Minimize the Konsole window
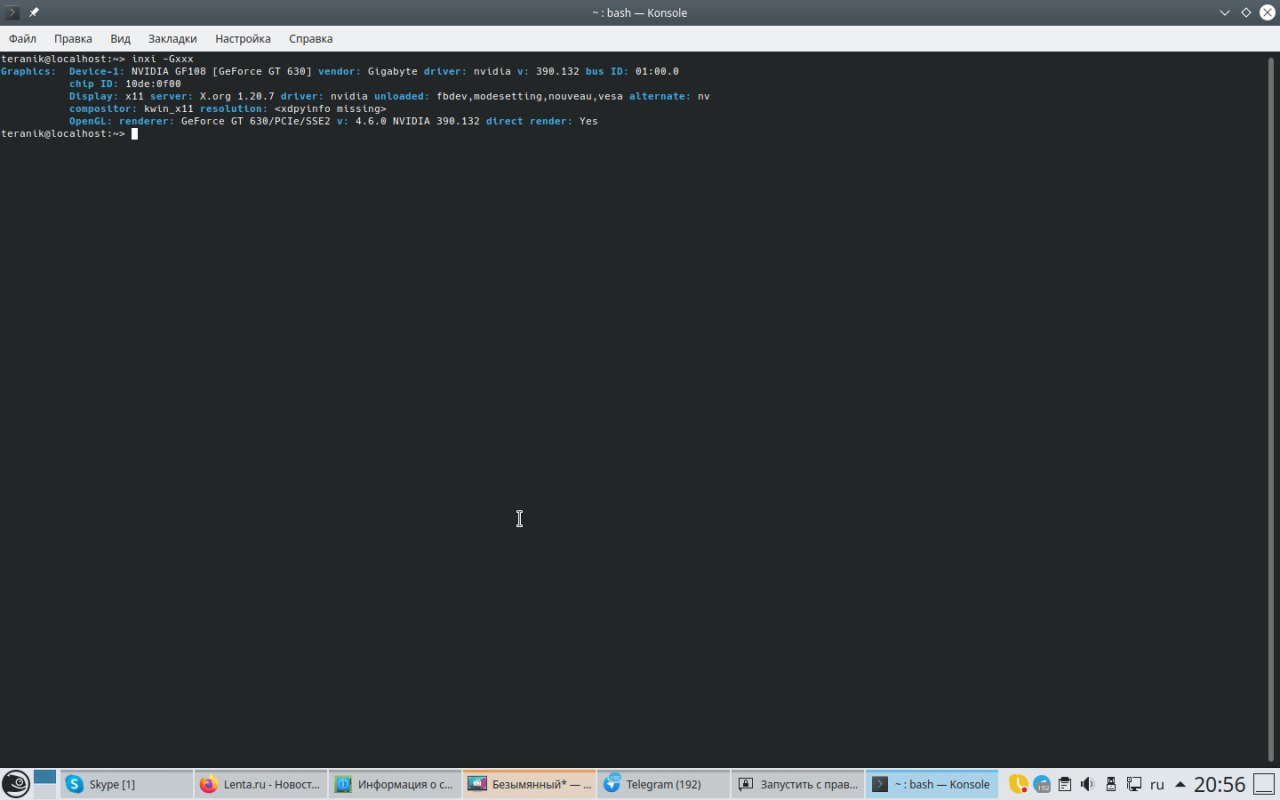 [1224, 13]
